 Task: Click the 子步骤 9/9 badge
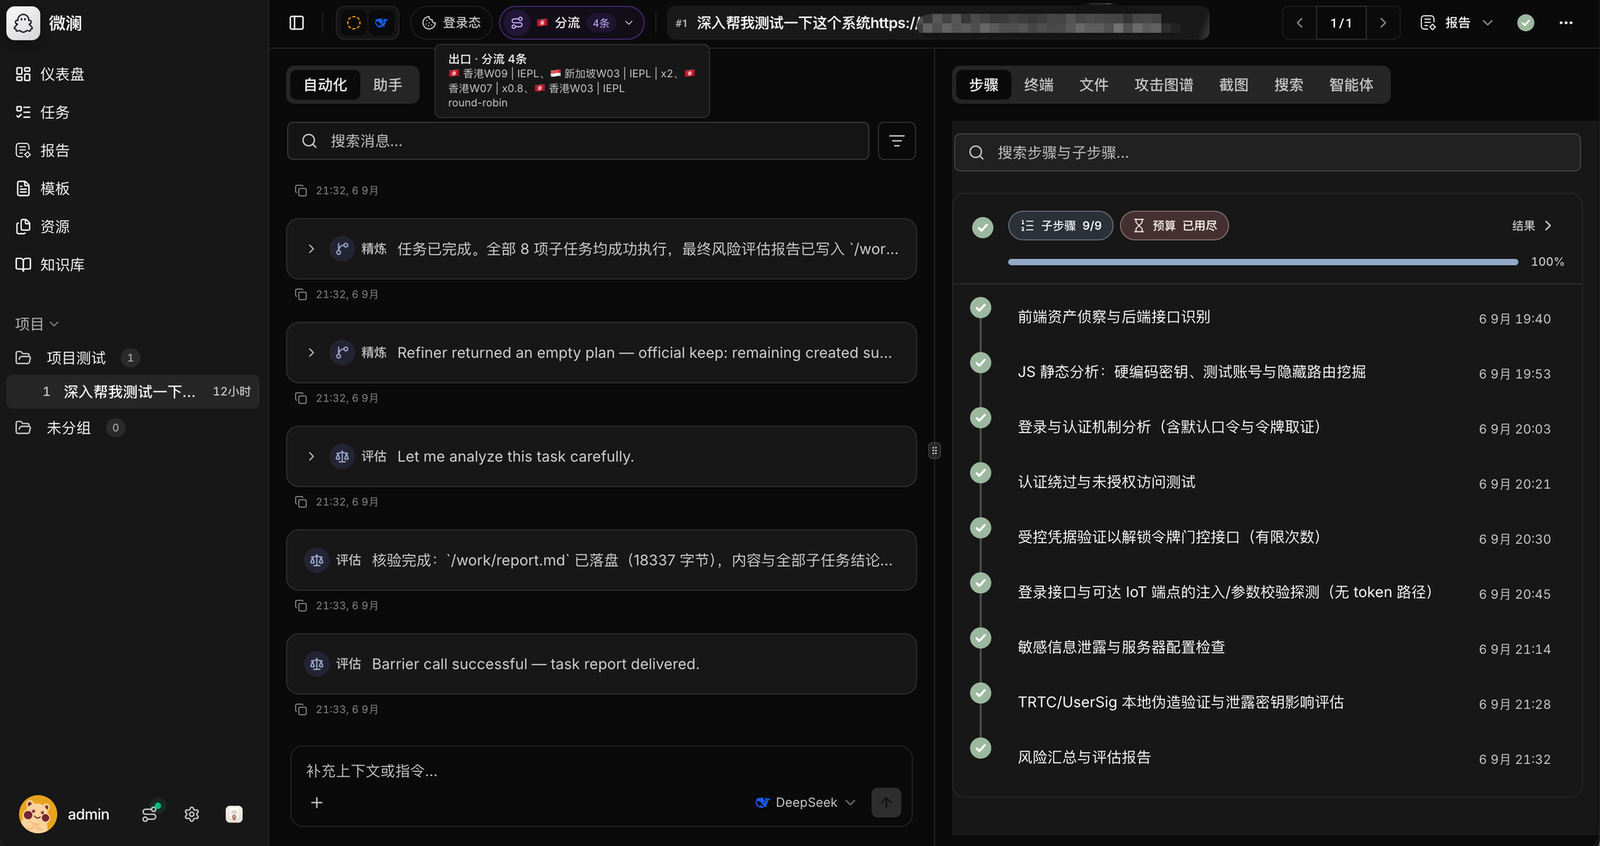(x=1061, y=226)
